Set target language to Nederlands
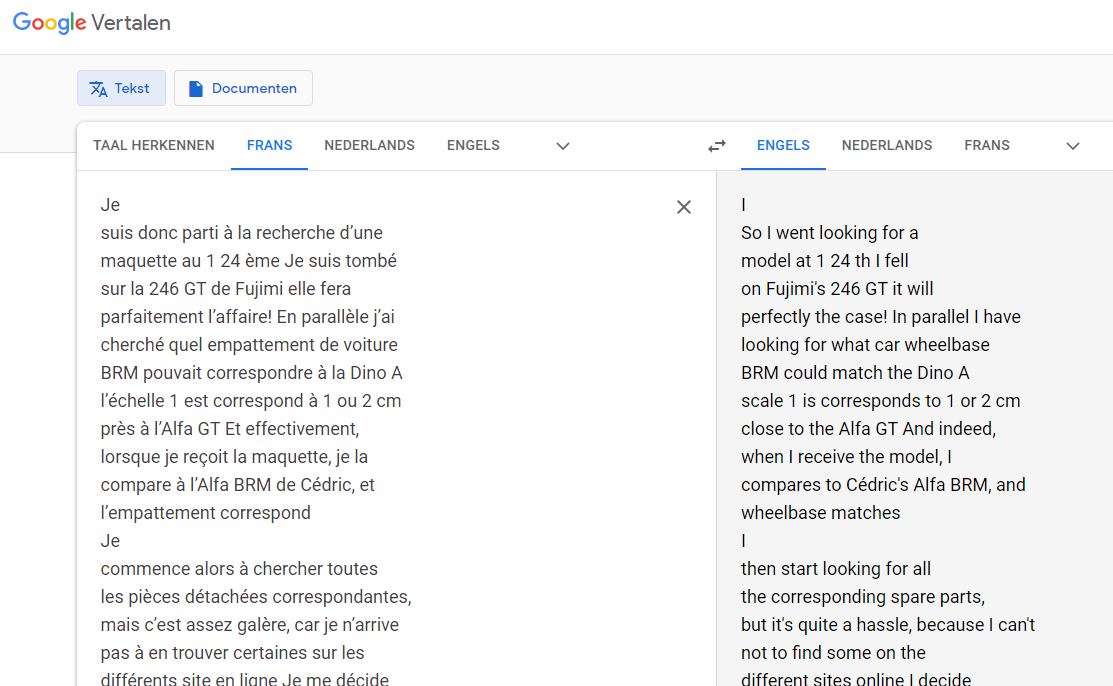The height and width of the screenshot is (686, 1113). (887, 145)
